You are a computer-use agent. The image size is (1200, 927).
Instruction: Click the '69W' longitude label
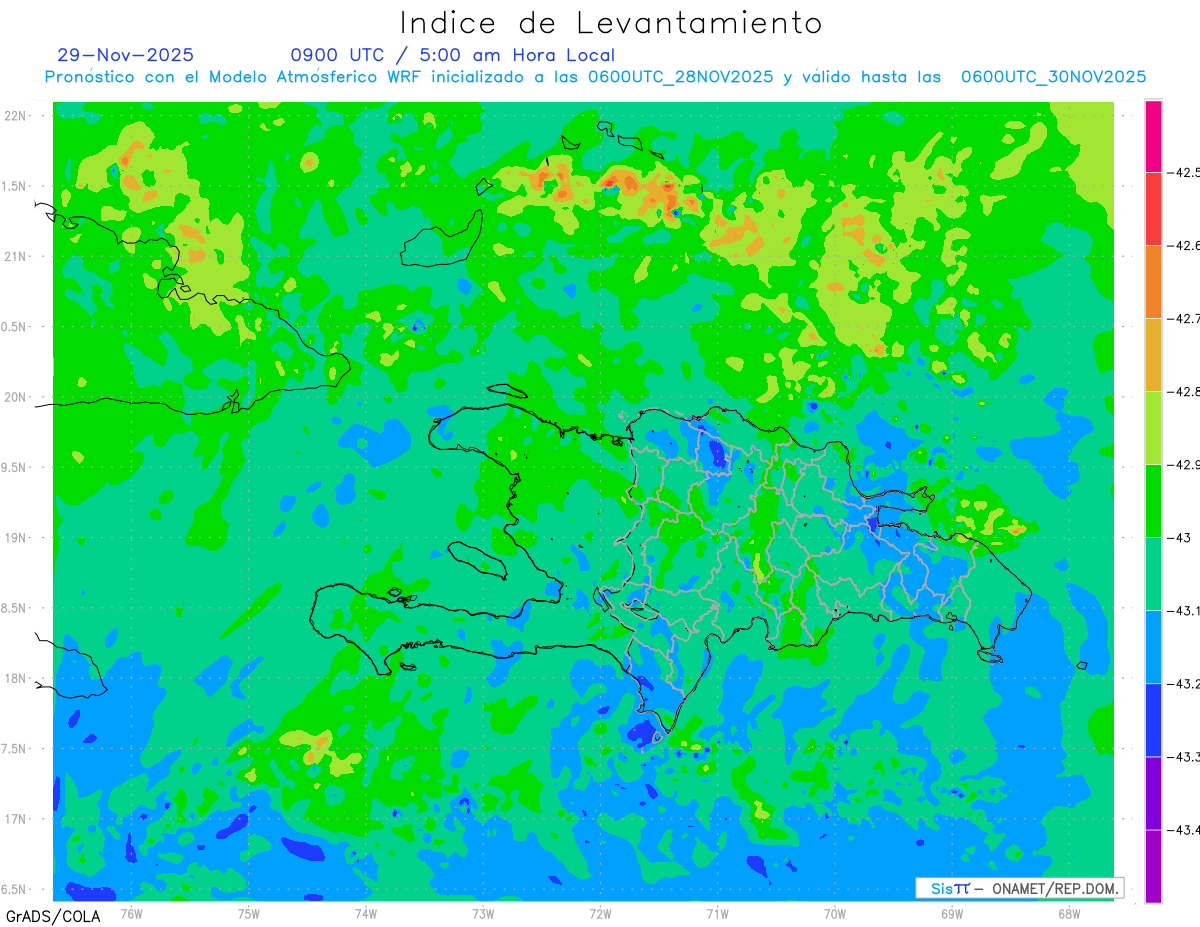pyautogui.click(x=952, y=913)
